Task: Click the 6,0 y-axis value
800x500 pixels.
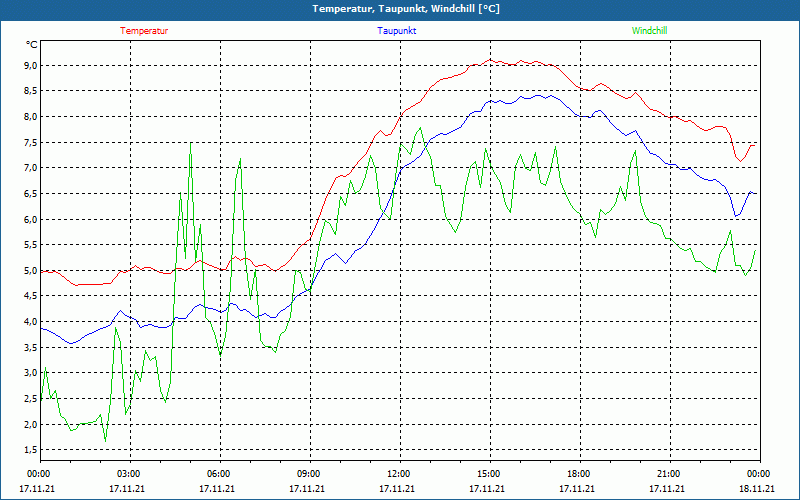Action: 31,219
